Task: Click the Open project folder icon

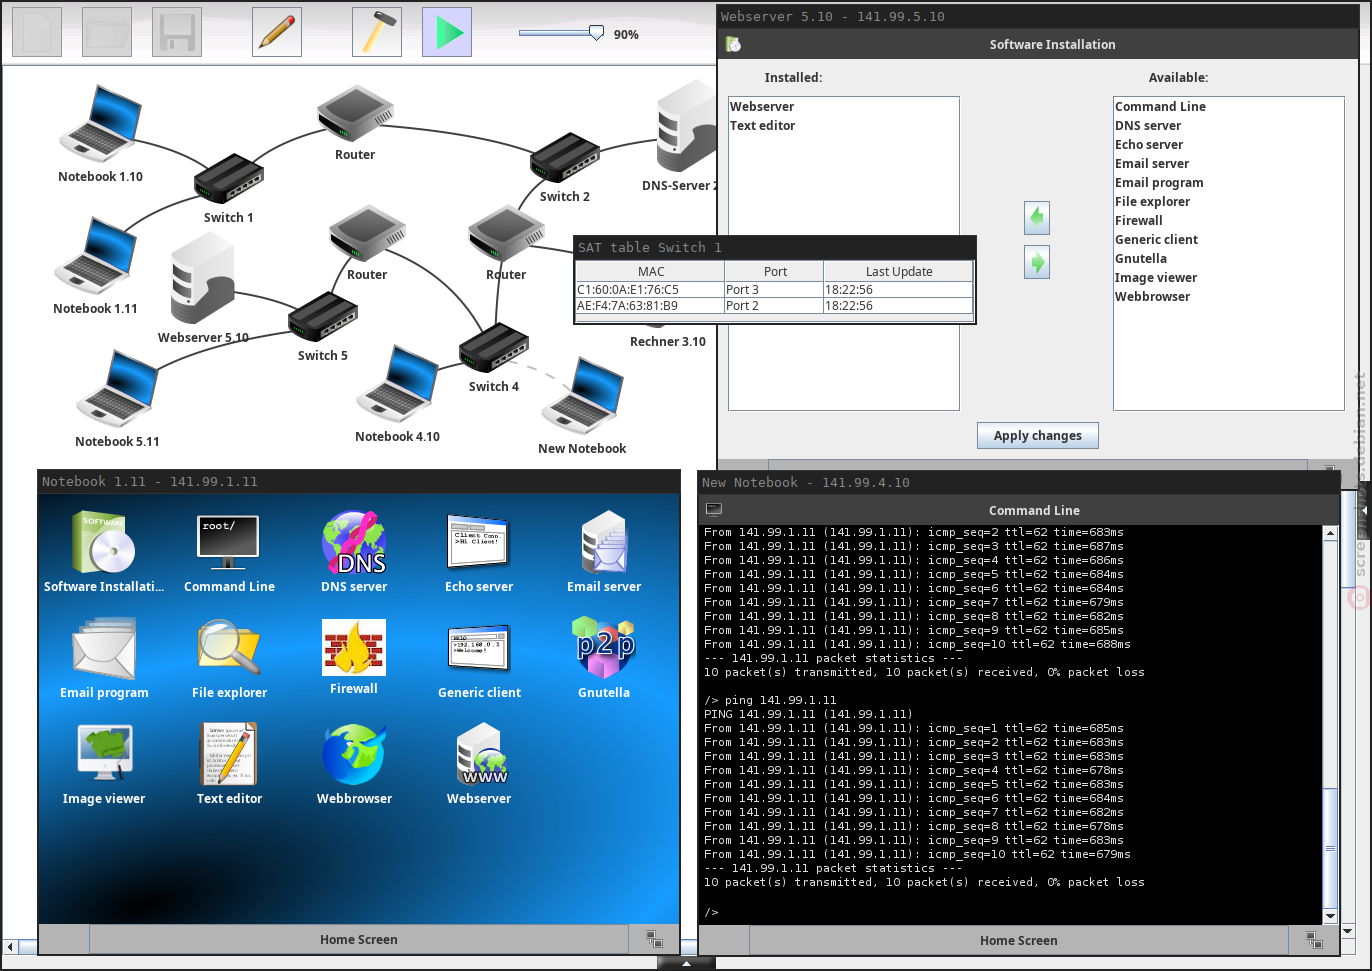Action: pyautogui.click(x=107, y=32)
